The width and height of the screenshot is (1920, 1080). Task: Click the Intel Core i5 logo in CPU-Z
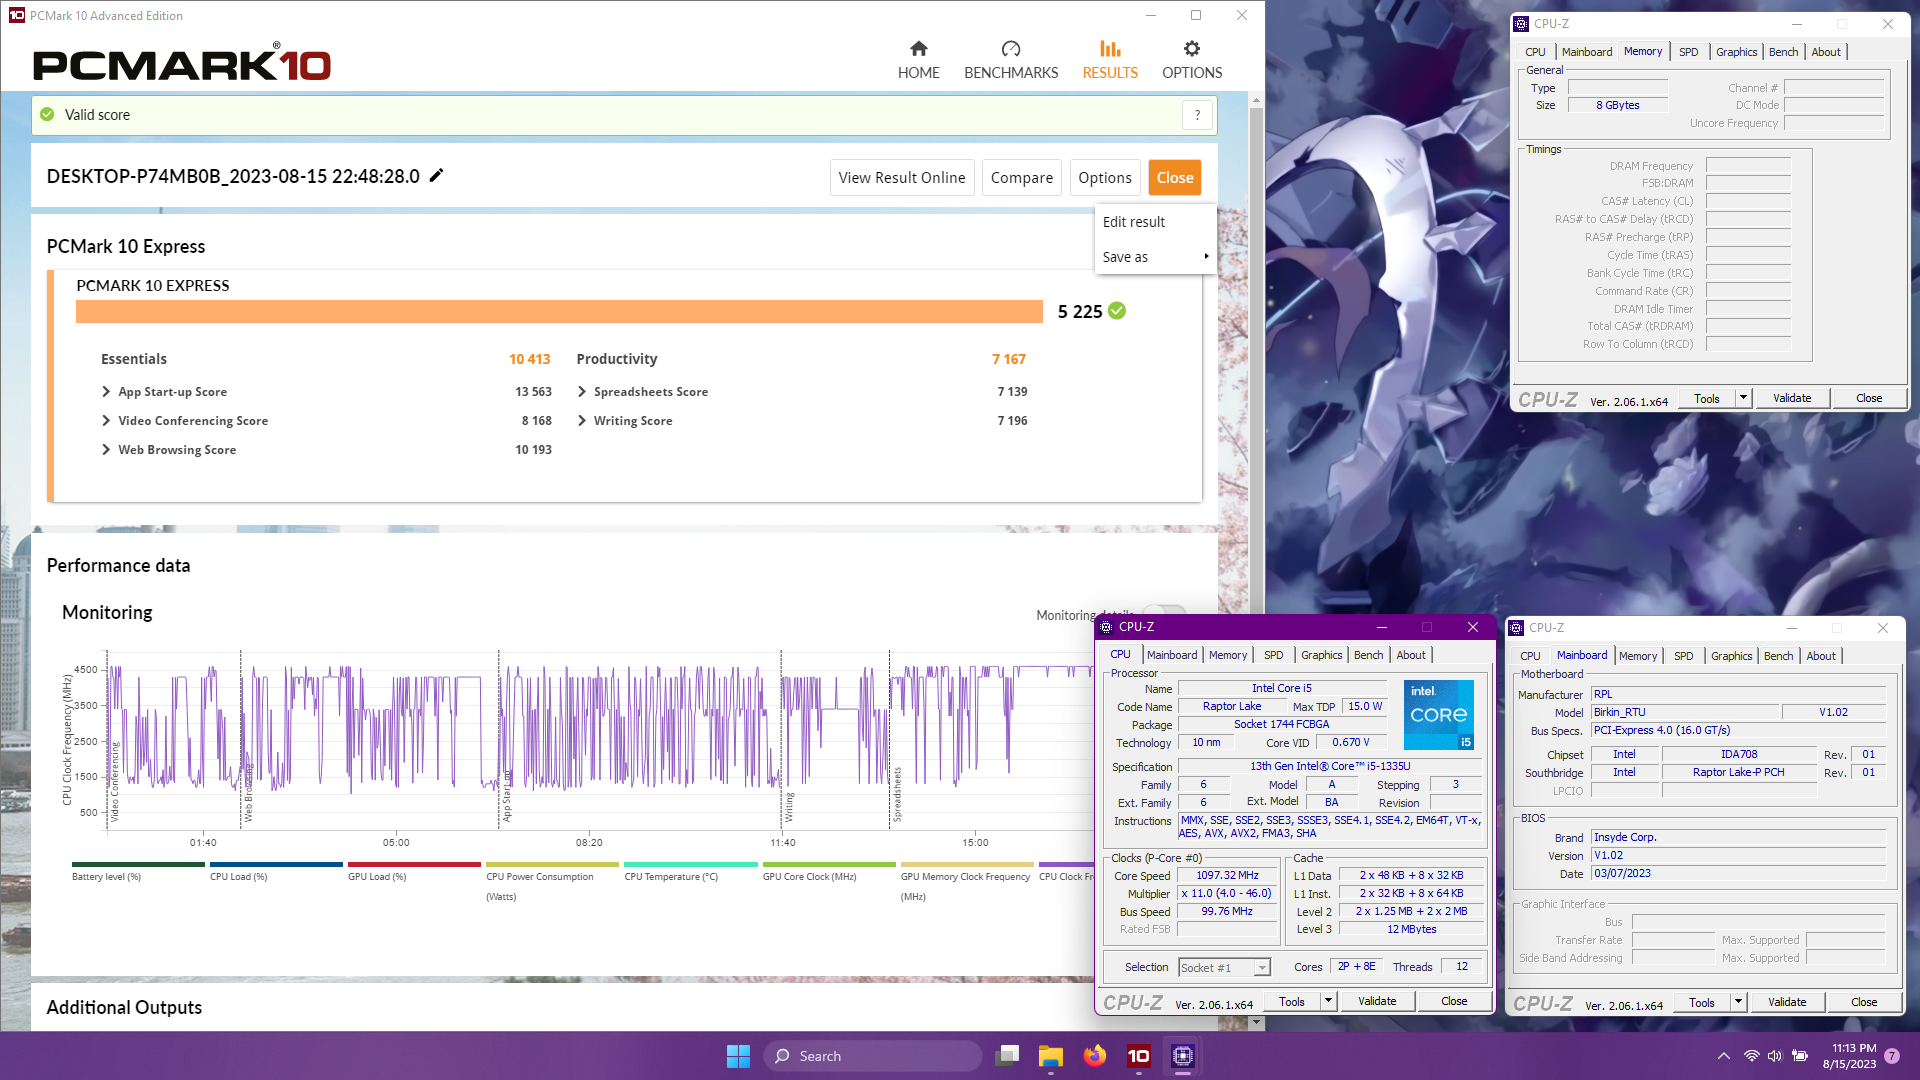[x=1438, y=714]
